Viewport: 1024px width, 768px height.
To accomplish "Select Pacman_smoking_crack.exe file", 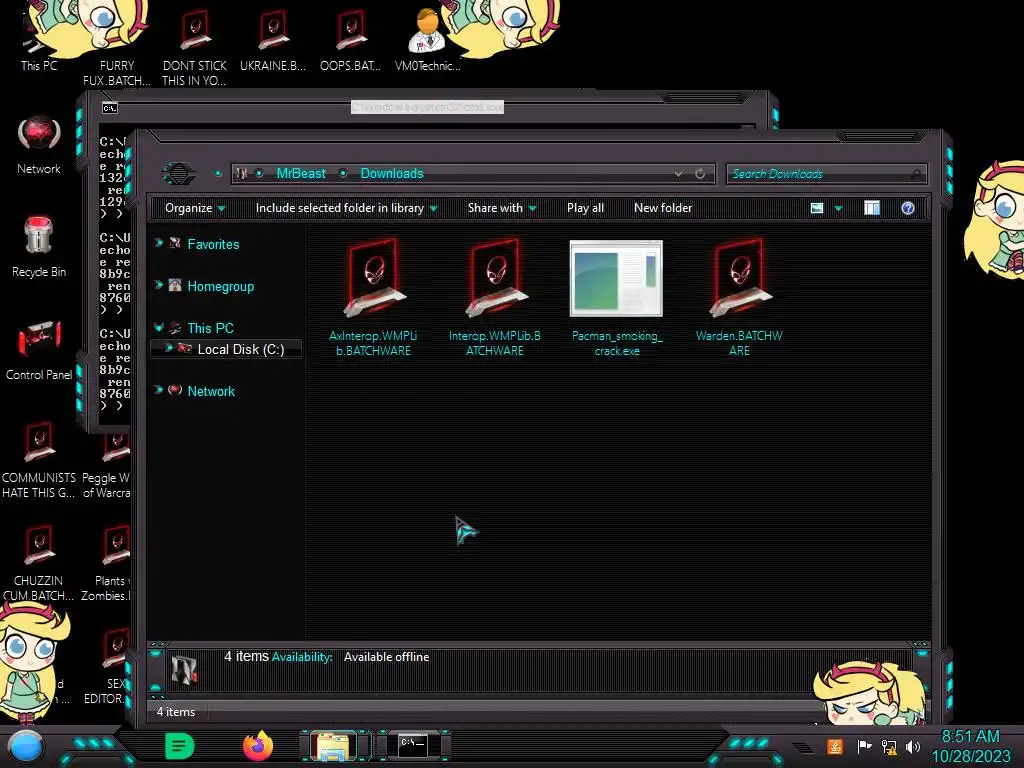I will (616, 298).
